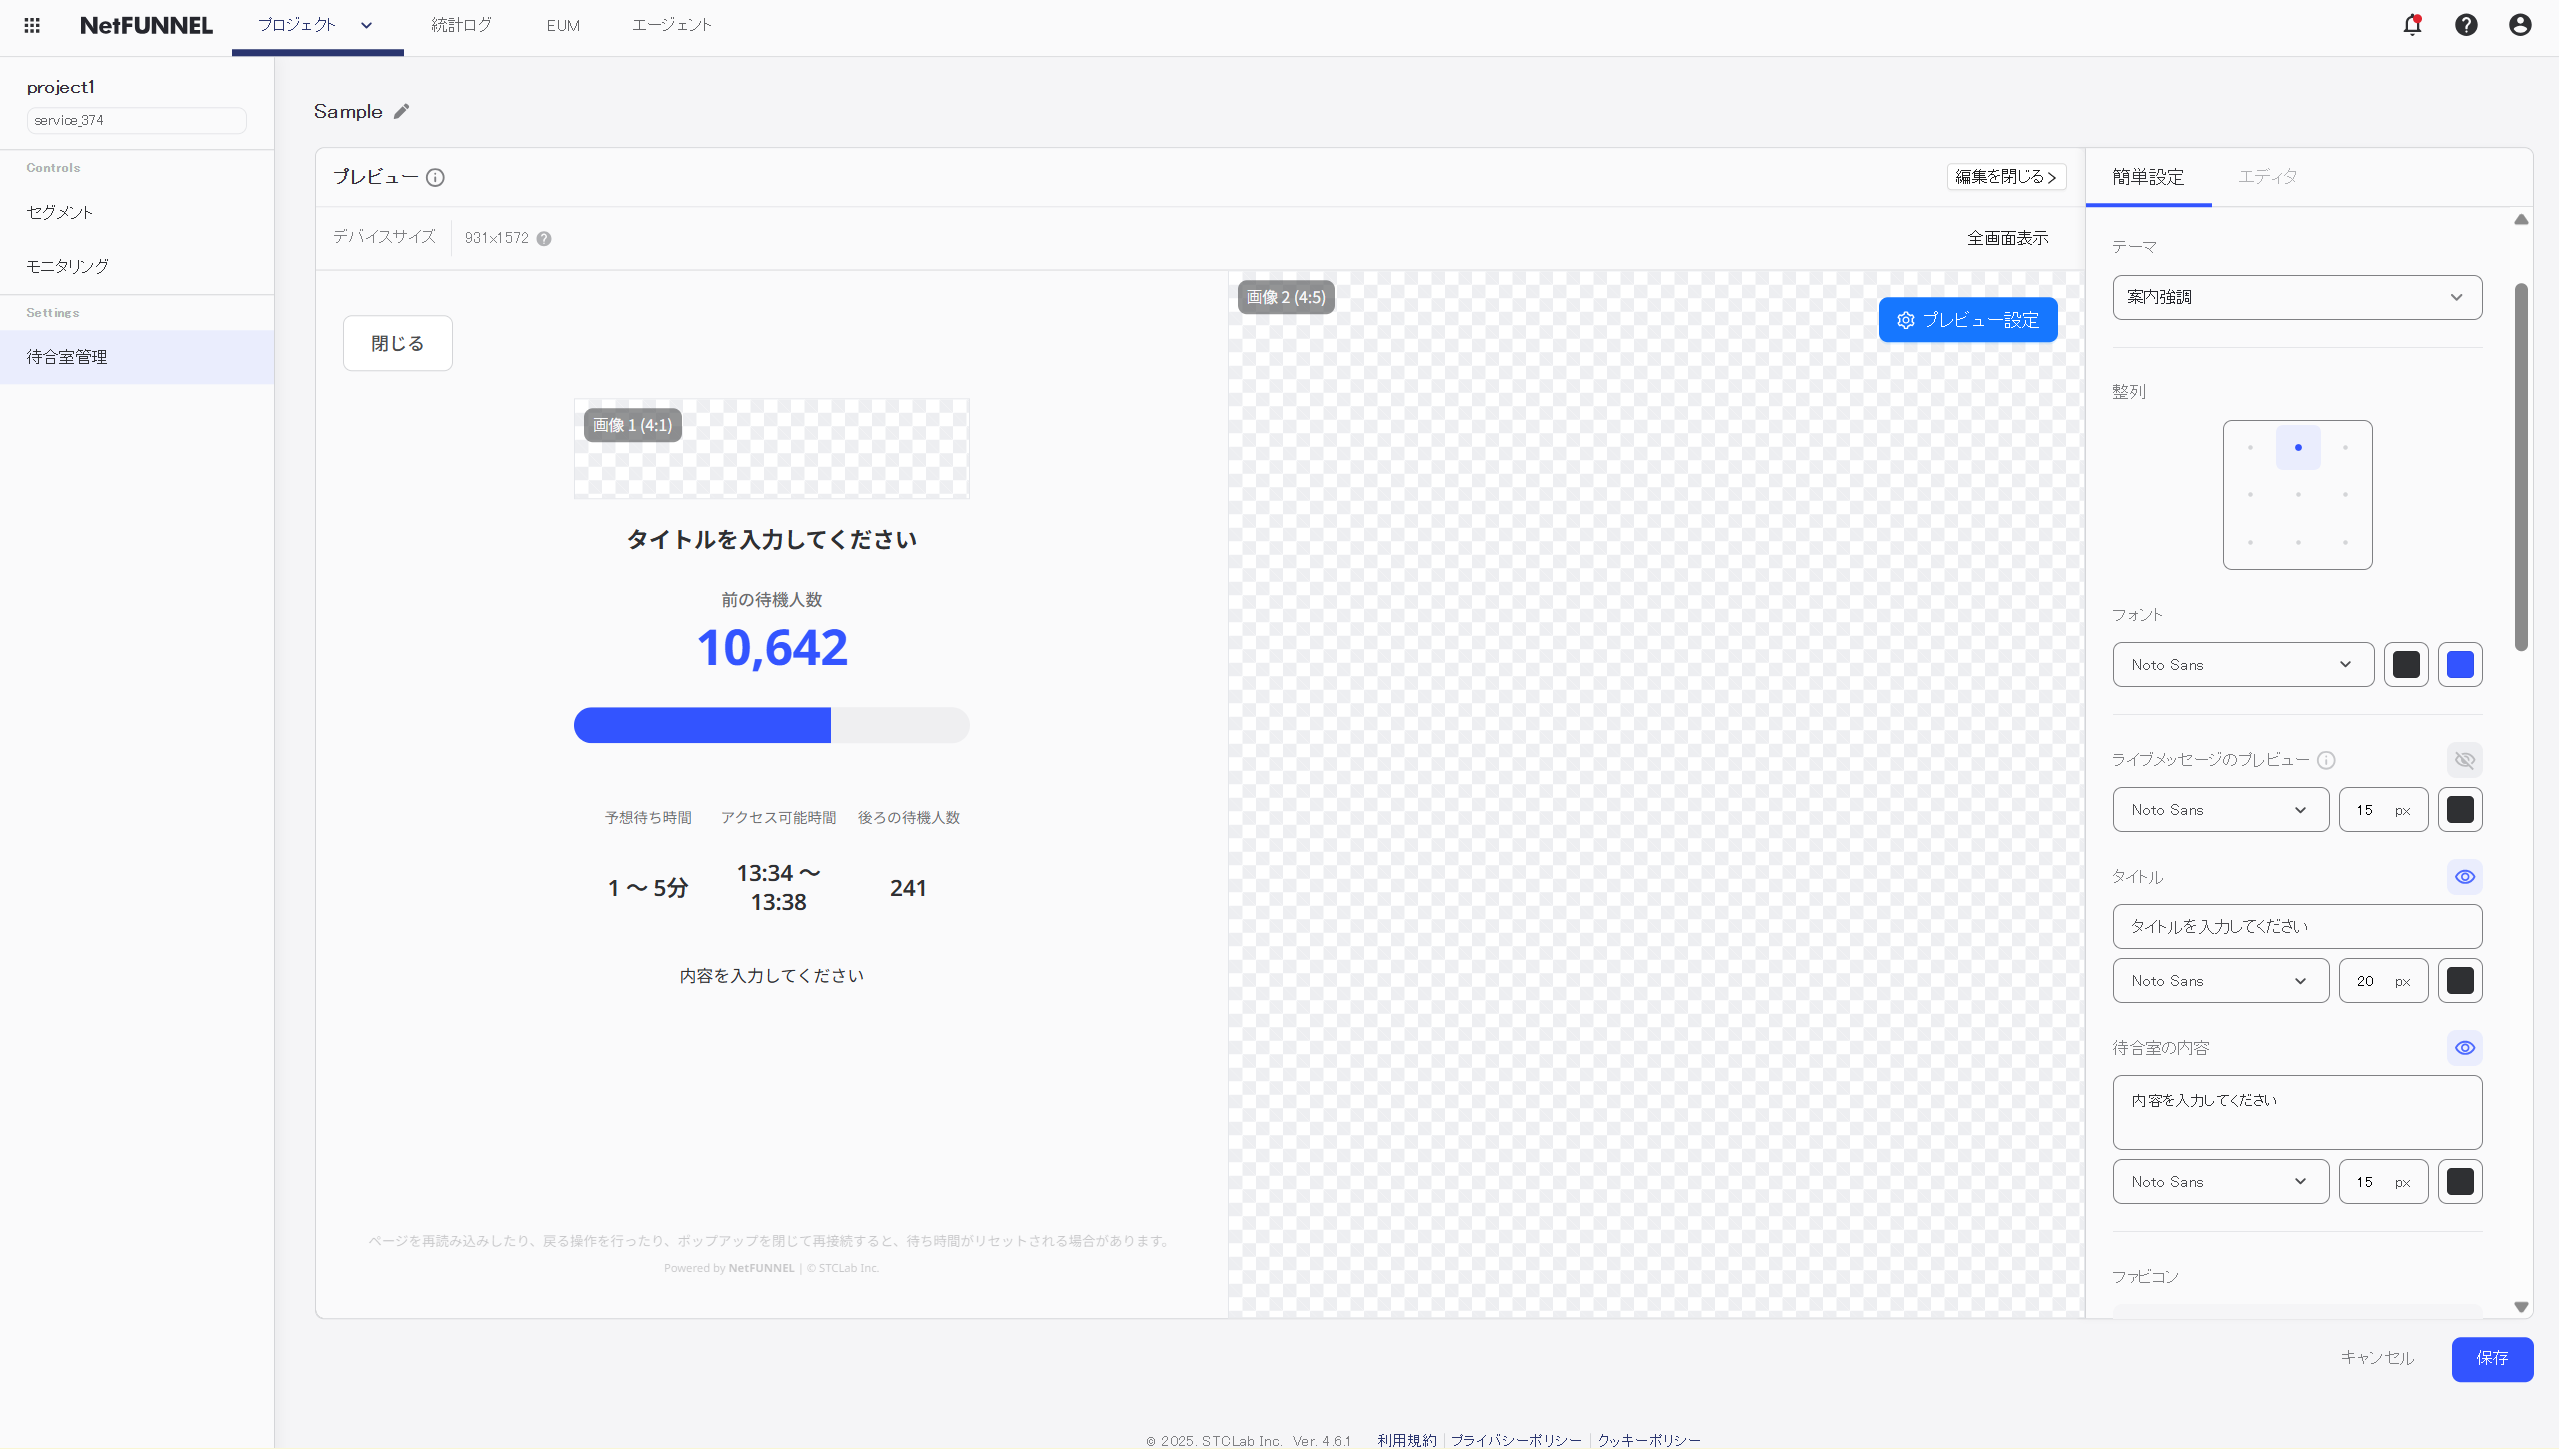Open the user account profile icon
The height and width of the screenshot is (1449, 2559).
coord(2520,25)
